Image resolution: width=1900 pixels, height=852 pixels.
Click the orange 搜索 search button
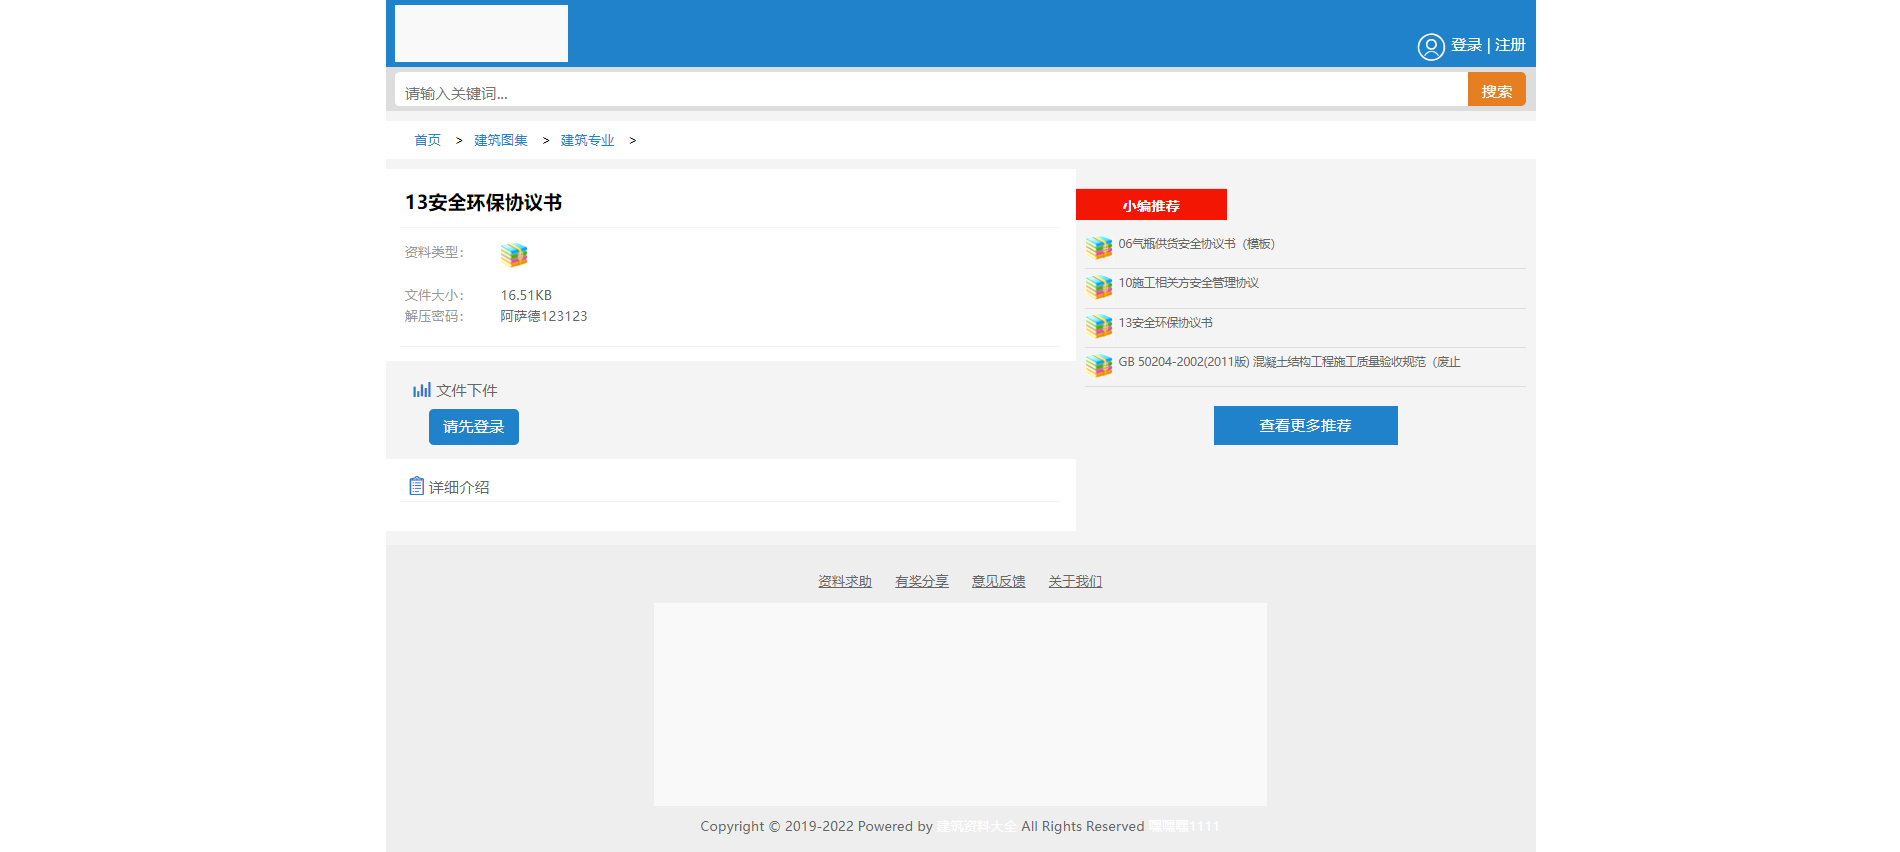(x=1497, y=90)
